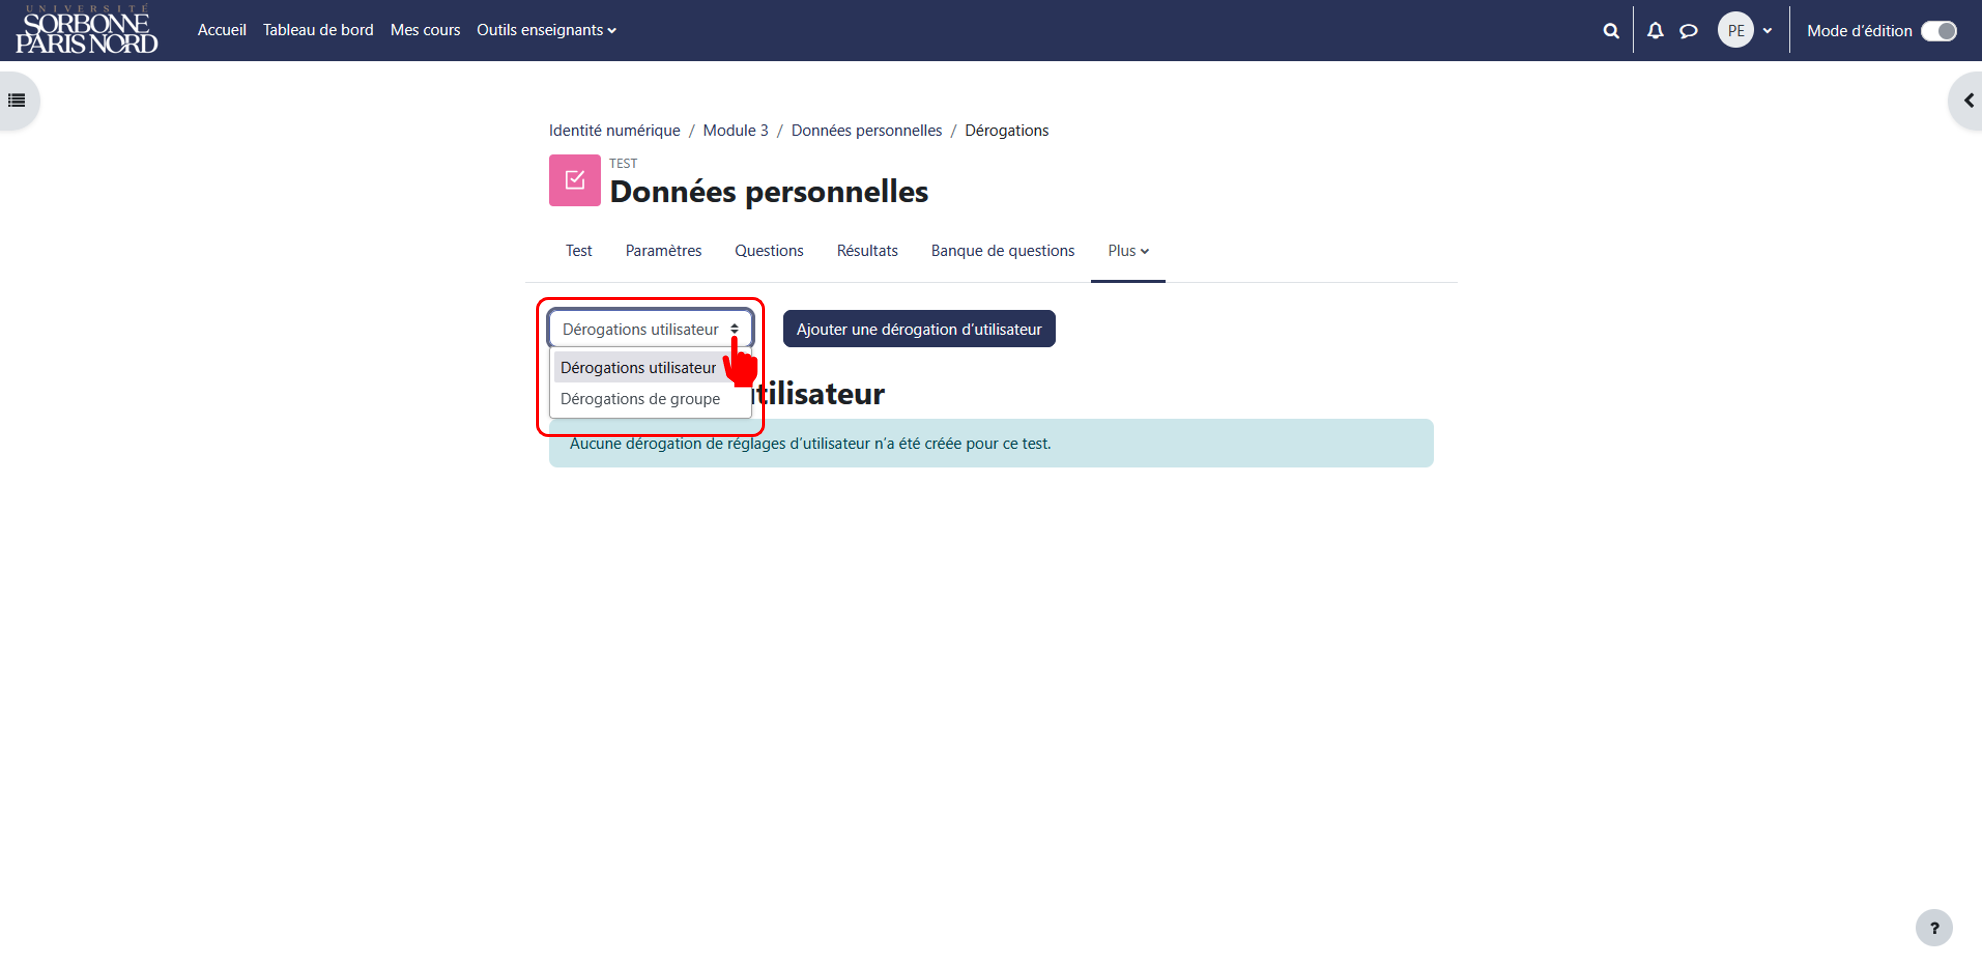Open the search magnifier icon
Screen dimensions: 1982x965
(x=1610, y=30)
